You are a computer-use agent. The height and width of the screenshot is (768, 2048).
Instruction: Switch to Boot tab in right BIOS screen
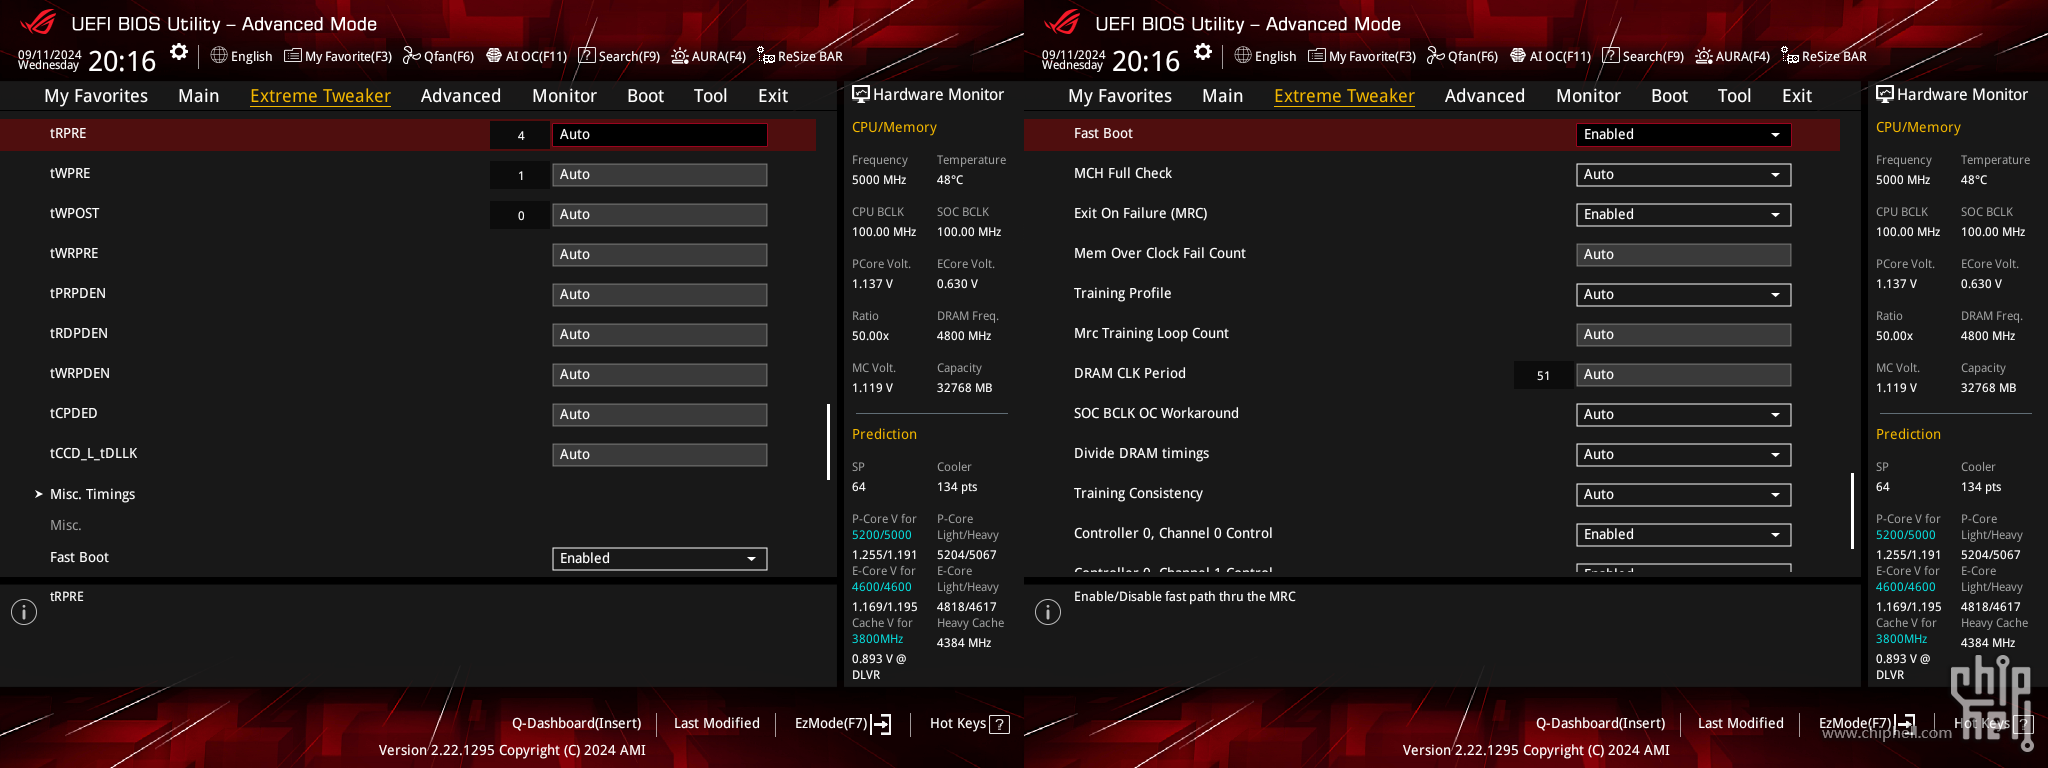1669,96
